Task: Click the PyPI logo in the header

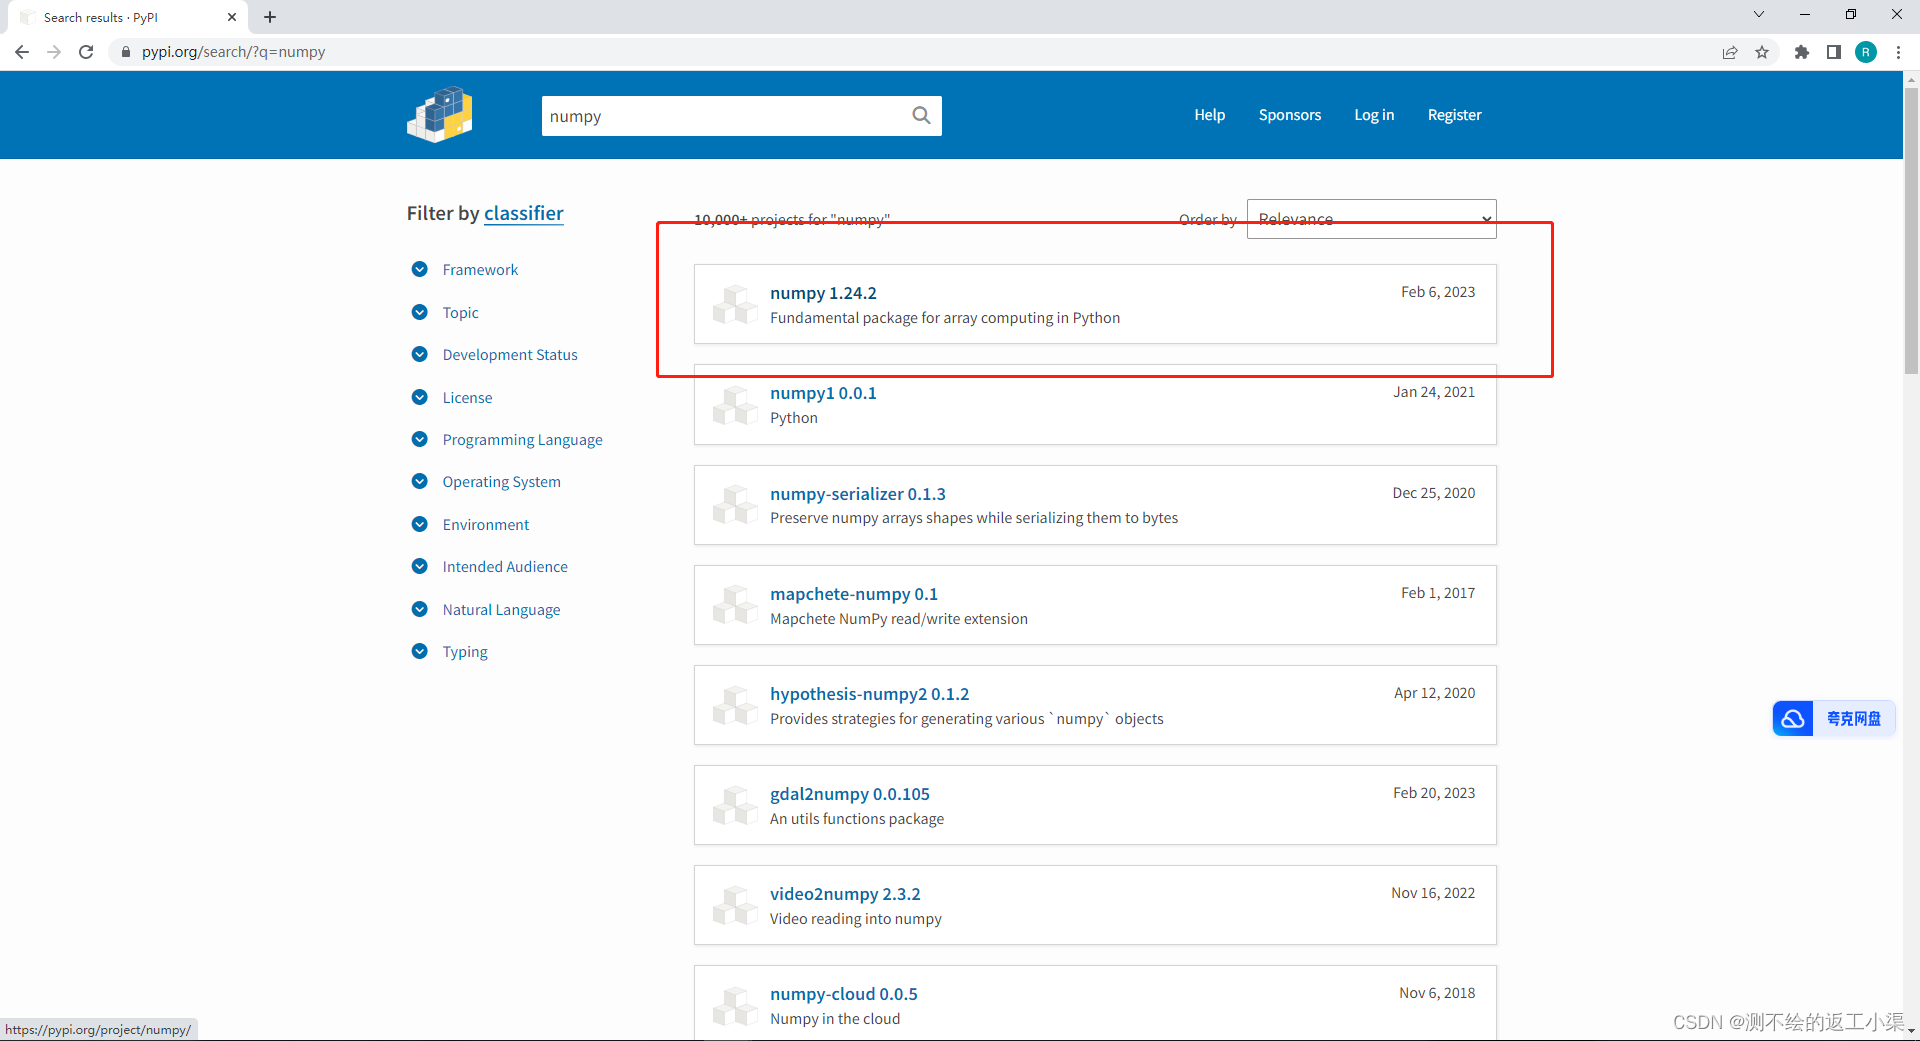Action: coord(440,114)
